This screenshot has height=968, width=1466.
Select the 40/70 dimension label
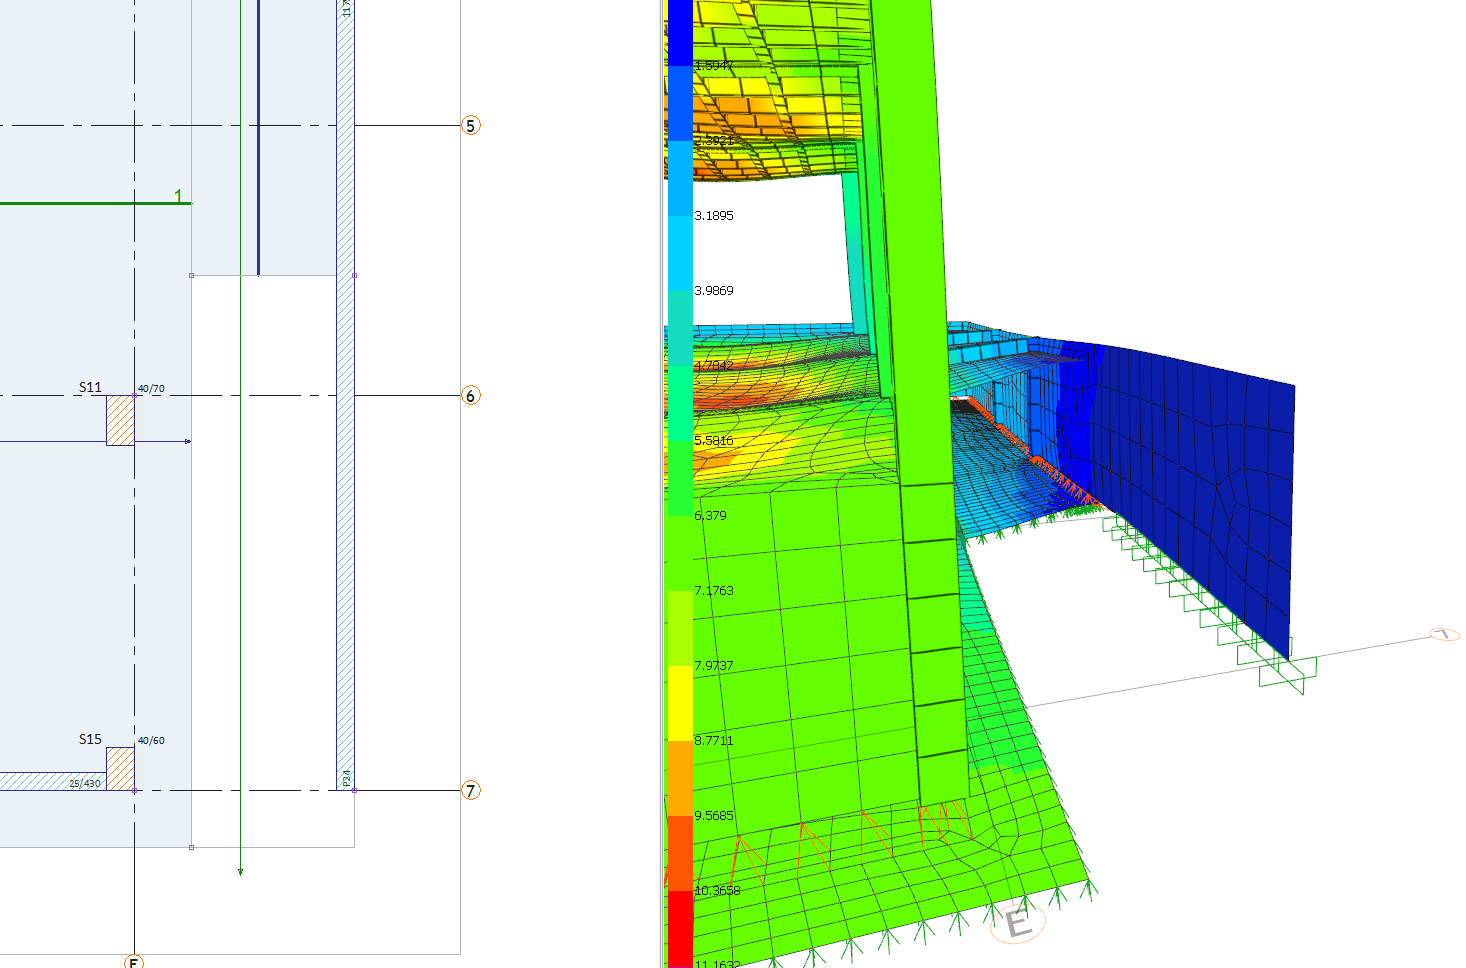pyautogui.click(x=151, y=389)
